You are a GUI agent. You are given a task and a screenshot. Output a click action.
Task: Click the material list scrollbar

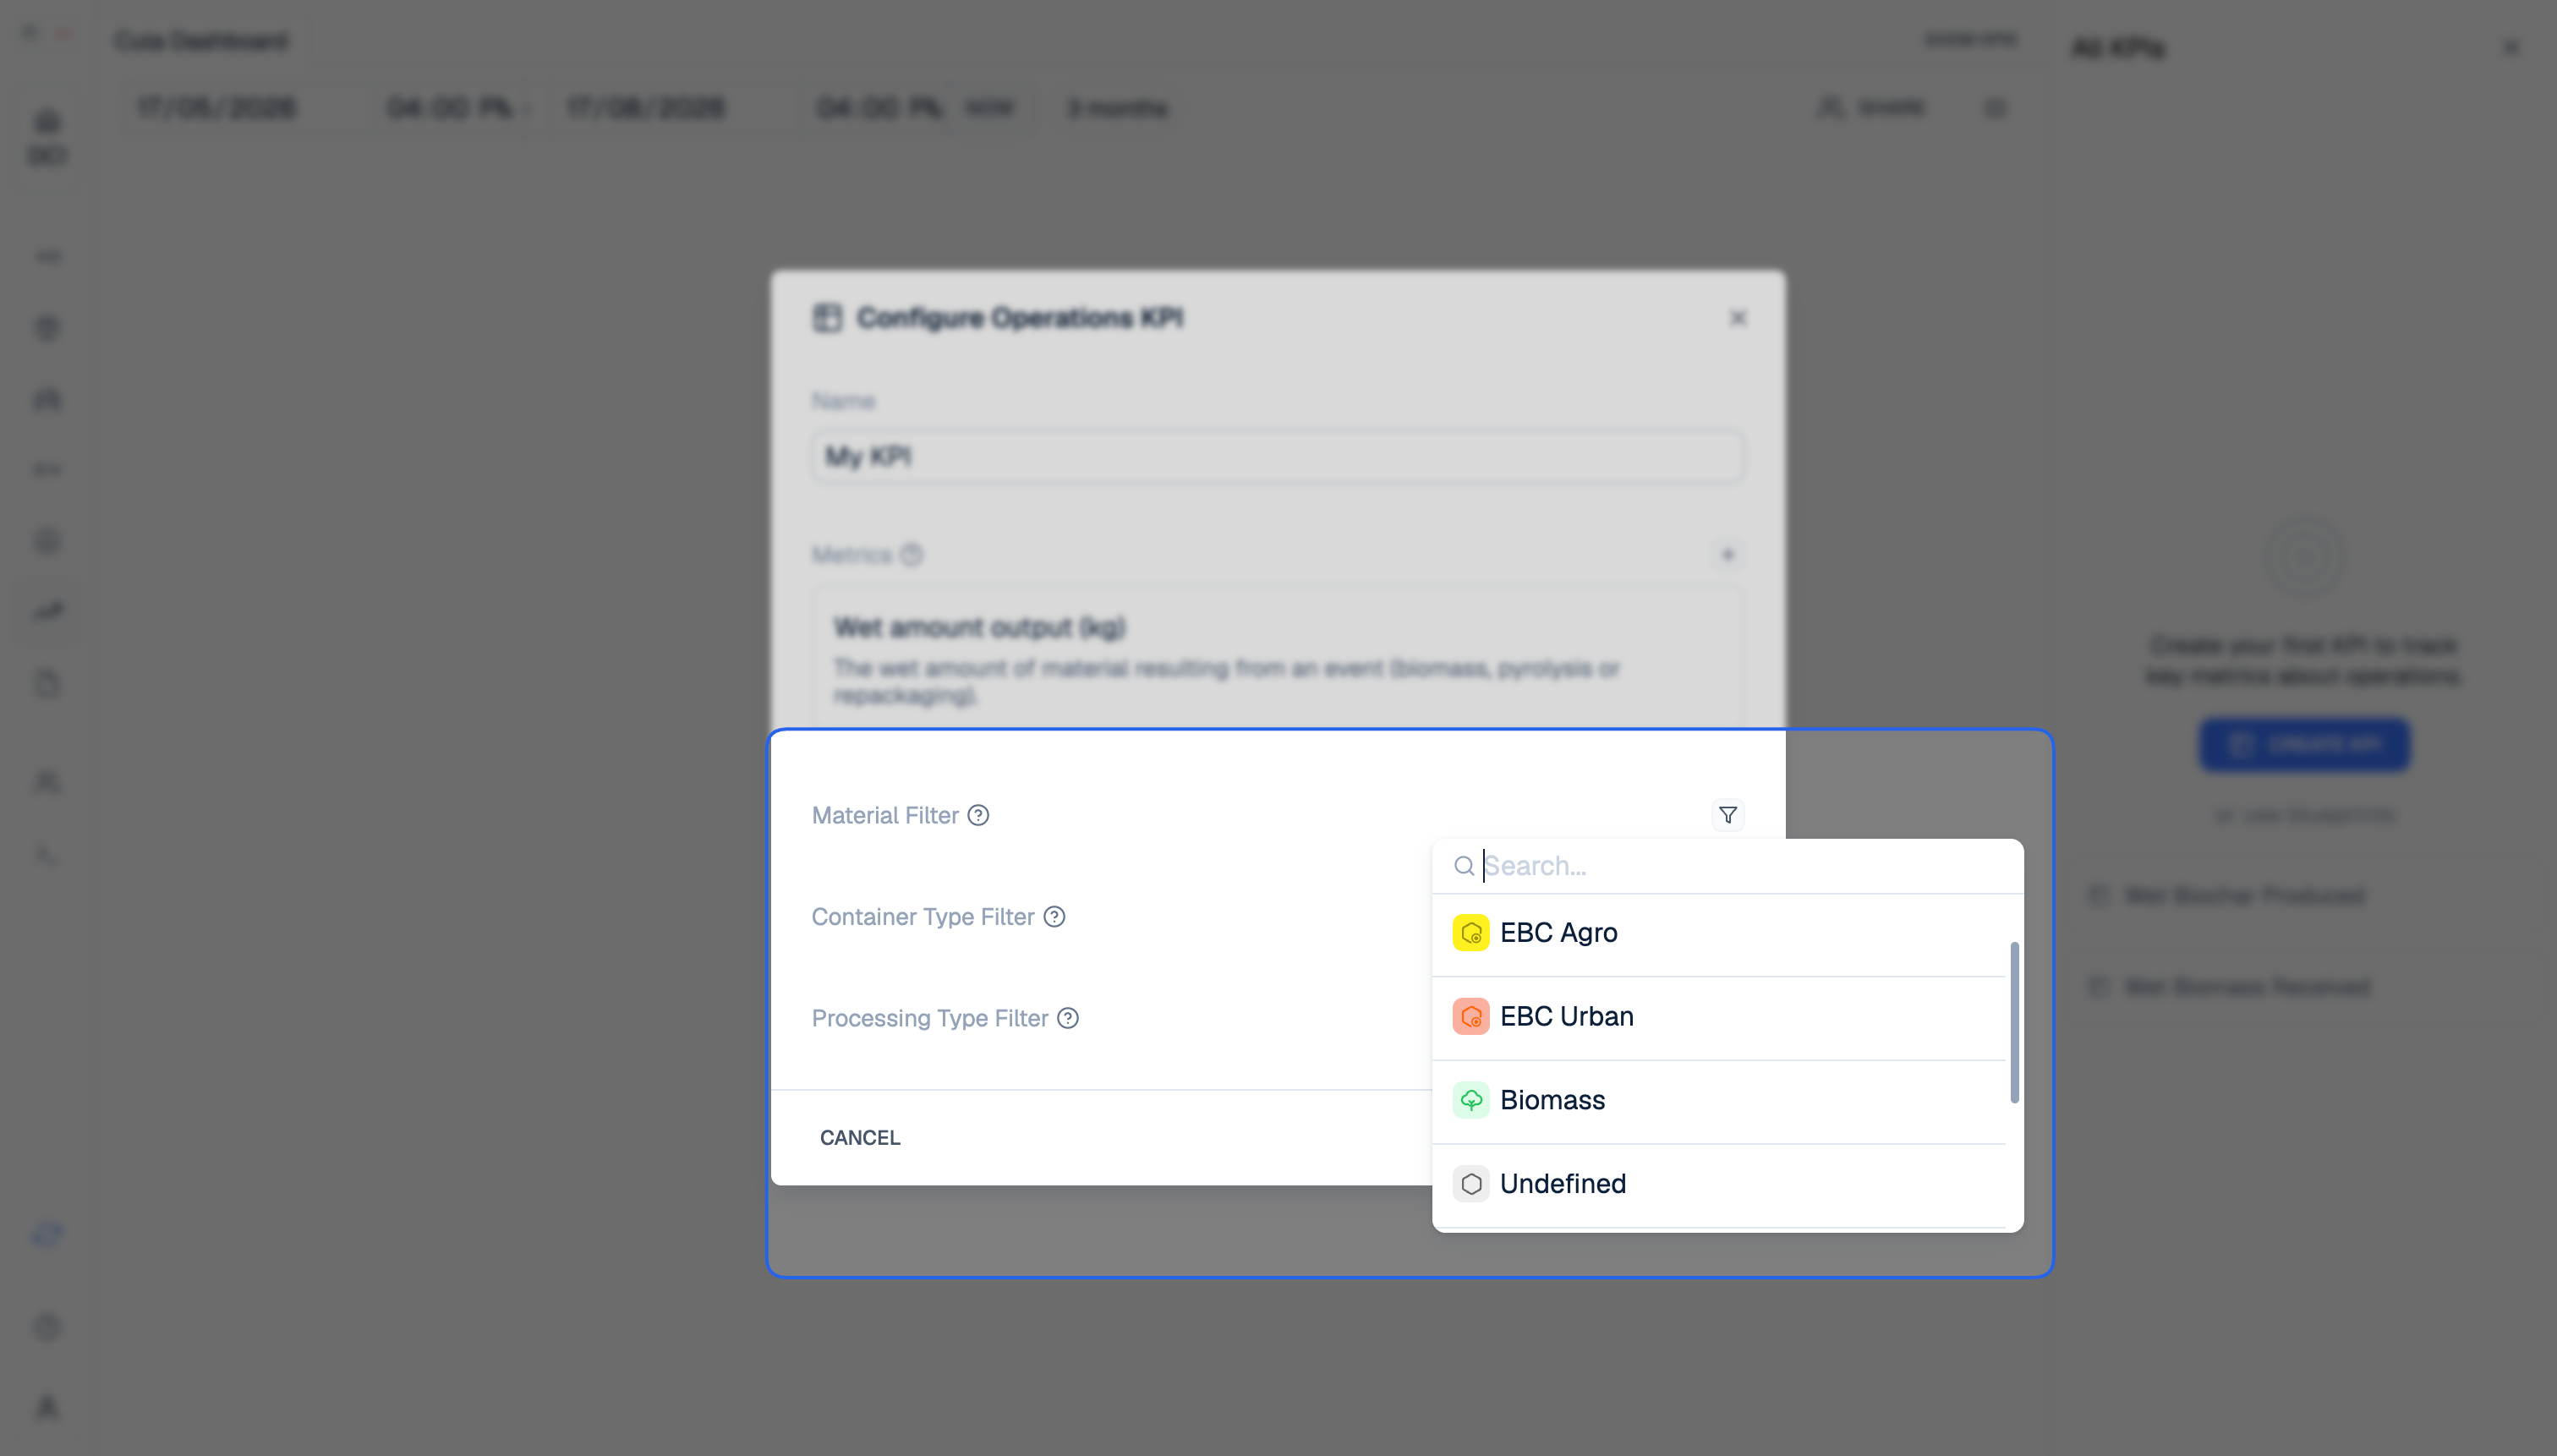pos(2014,1022)
